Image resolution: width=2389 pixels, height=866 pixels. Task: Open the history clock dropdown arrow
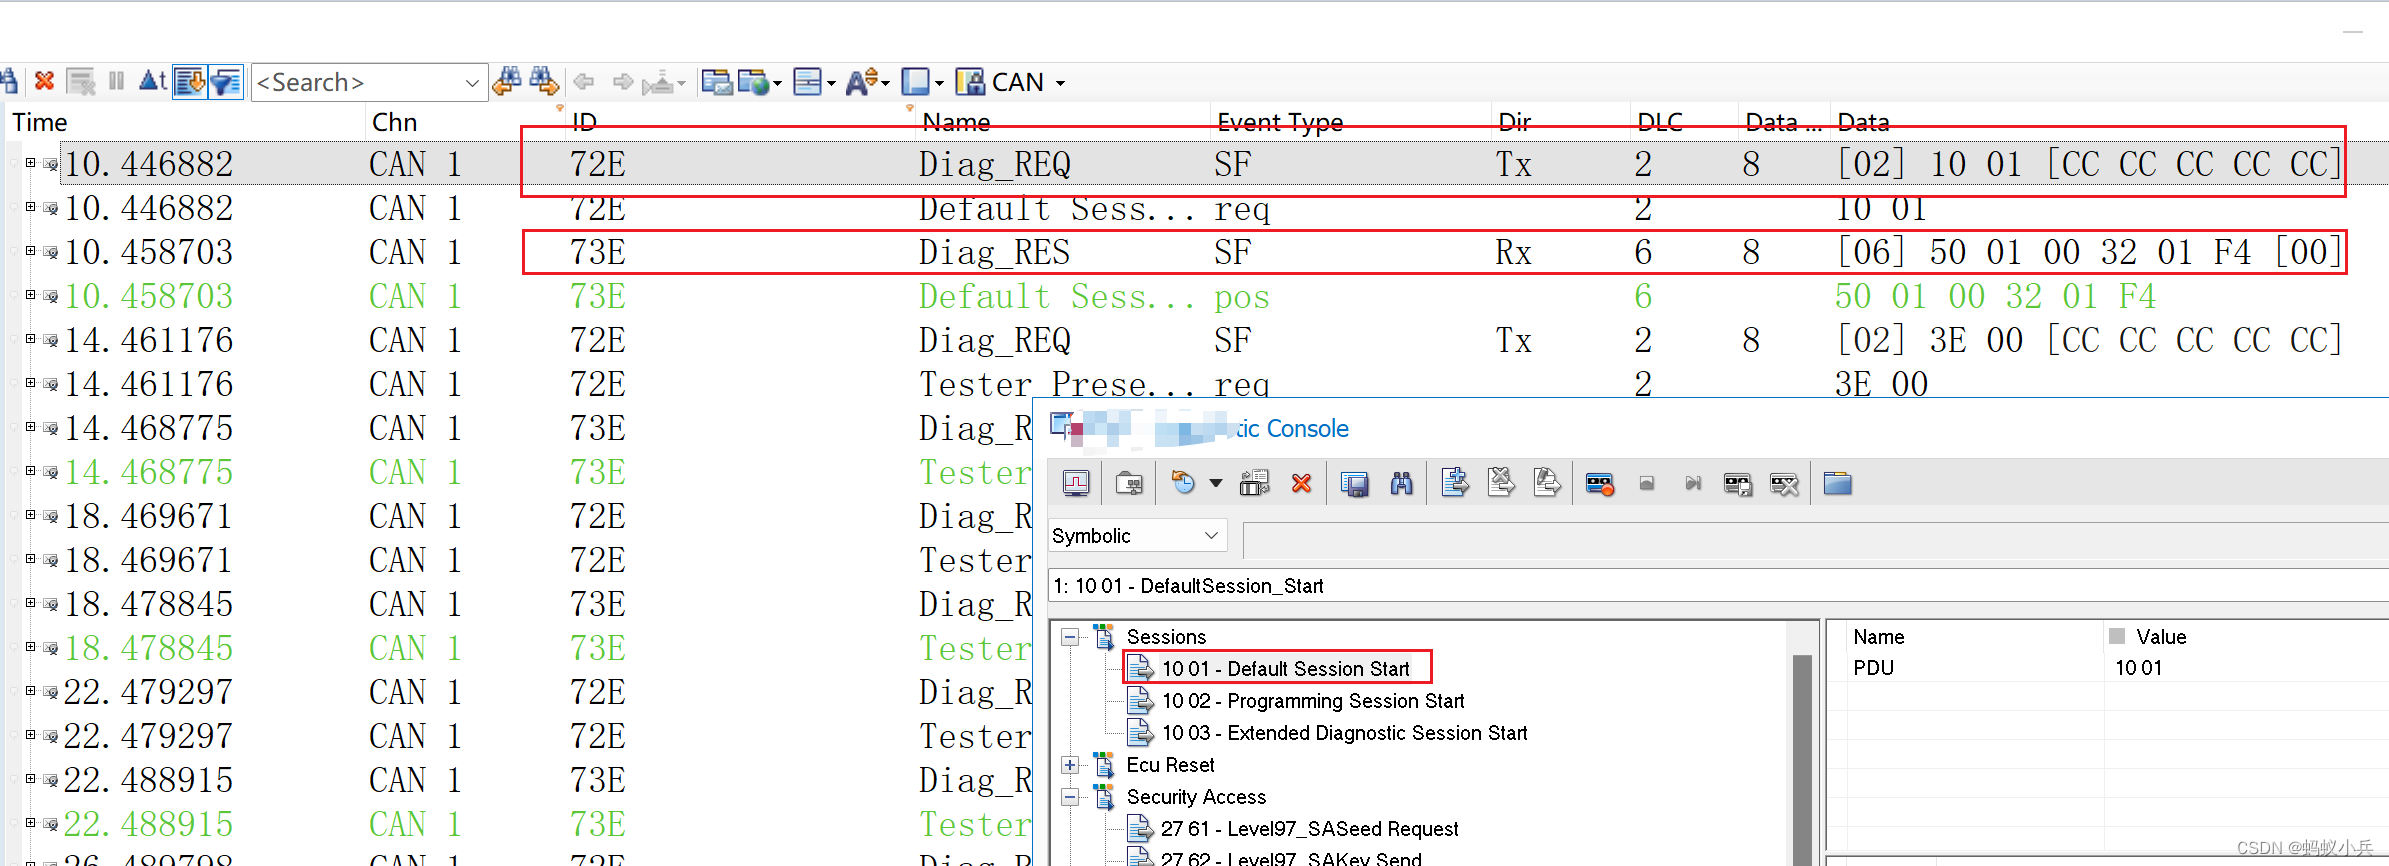[x=1216, y=484]
